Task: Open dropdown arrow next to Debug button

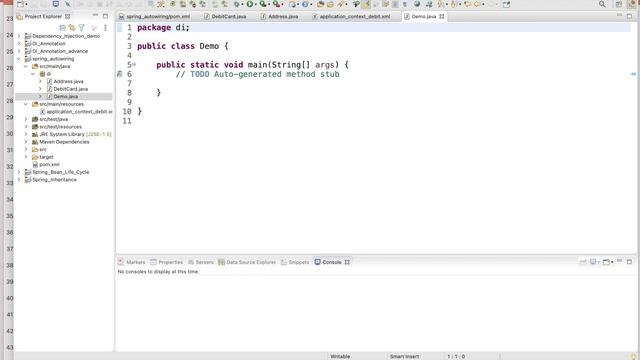Action: tap(242, 4)
